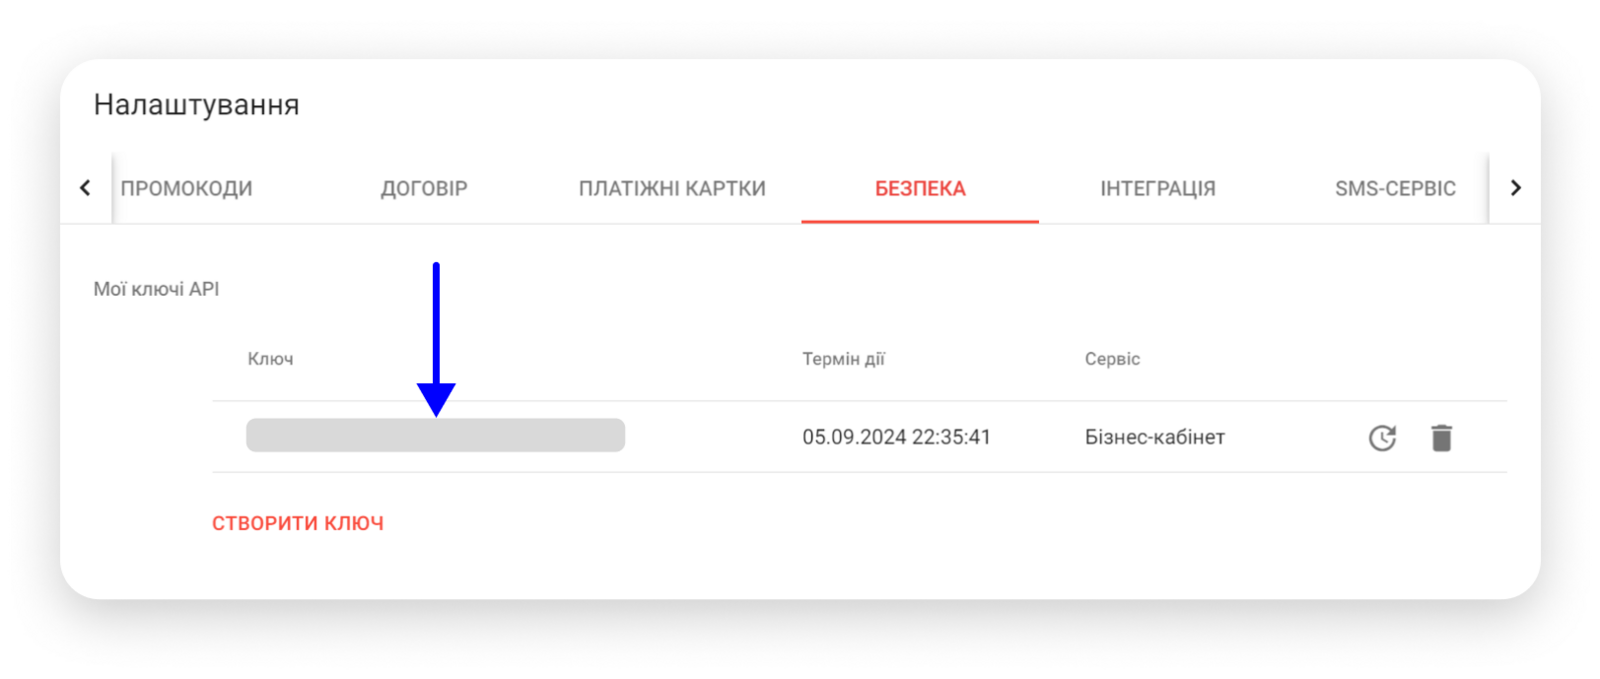
Task: Open the SMS-СЕРВІС tab
Action: (1395, 189)
